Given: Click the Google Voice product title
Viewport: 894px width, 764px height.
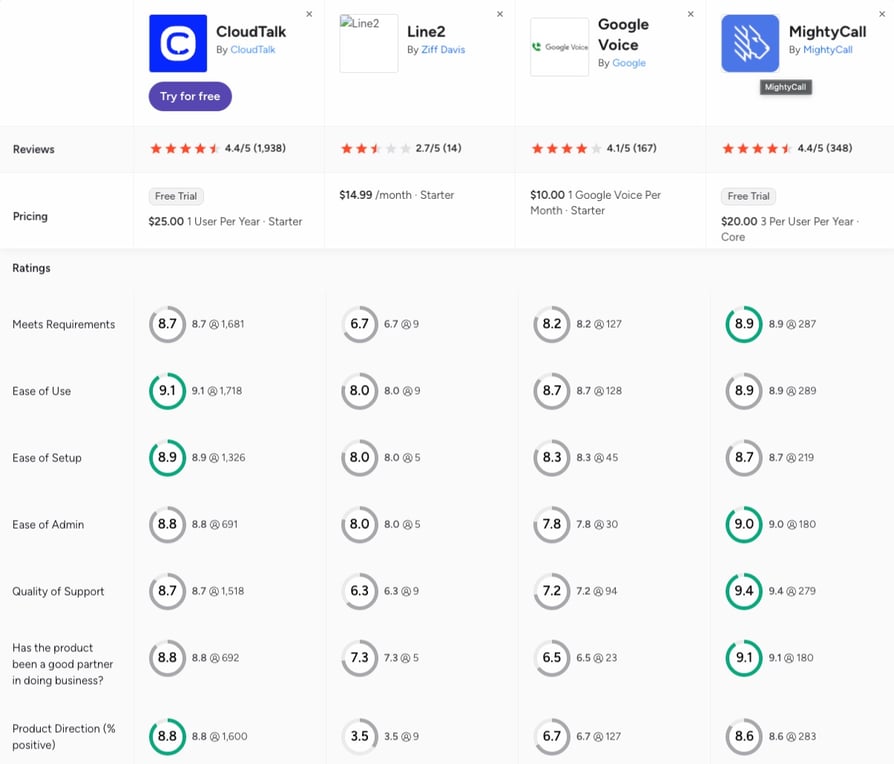Looking at the screenshot, I should click(623, 34).
